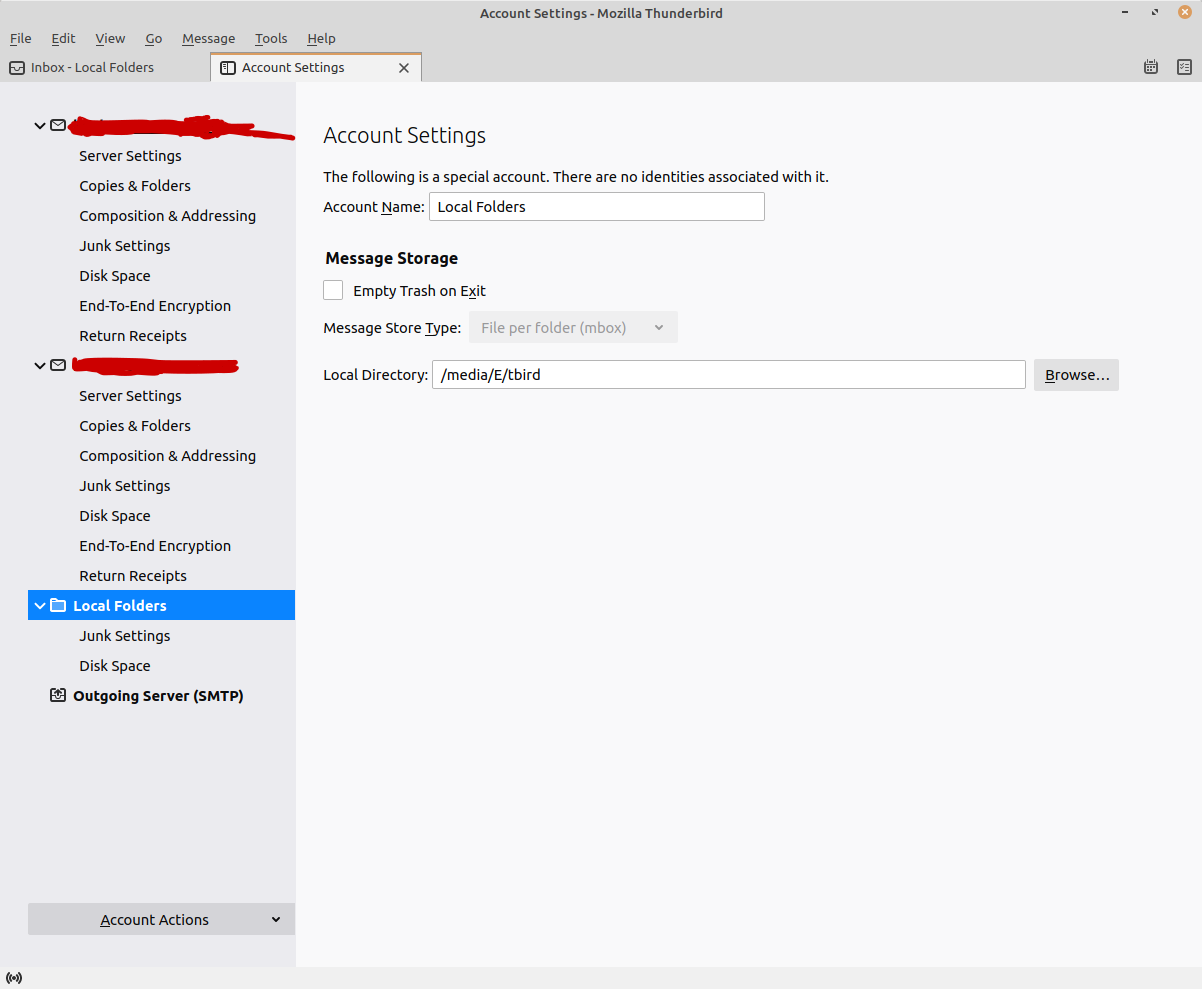Click the online status icon in the status bar

[x=14, y=978]
